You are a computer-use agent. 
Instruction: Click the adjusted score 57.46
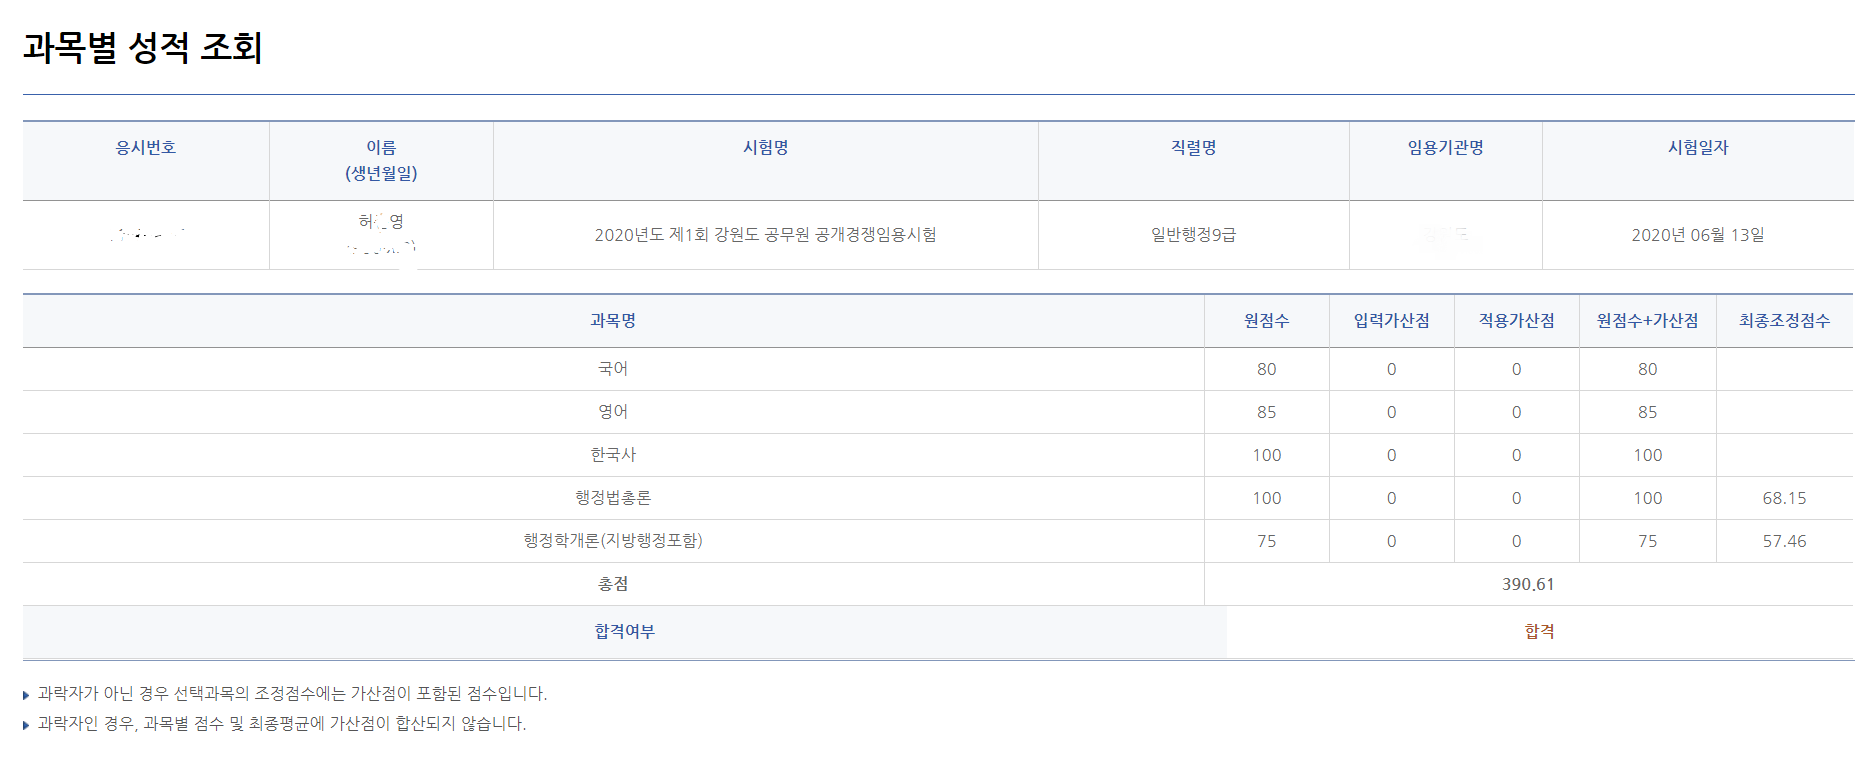[1784, 541]
